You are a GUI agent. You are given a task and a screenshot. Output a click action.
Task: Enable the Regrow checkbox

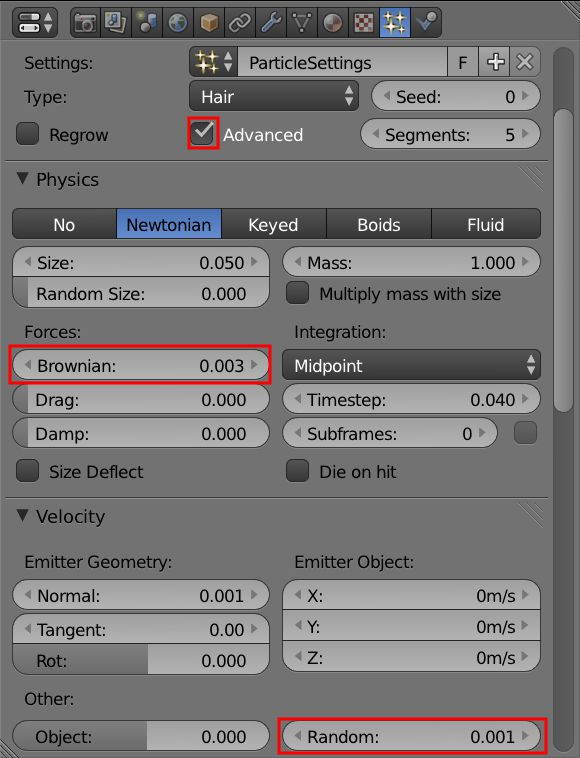[x=28, y=134]
